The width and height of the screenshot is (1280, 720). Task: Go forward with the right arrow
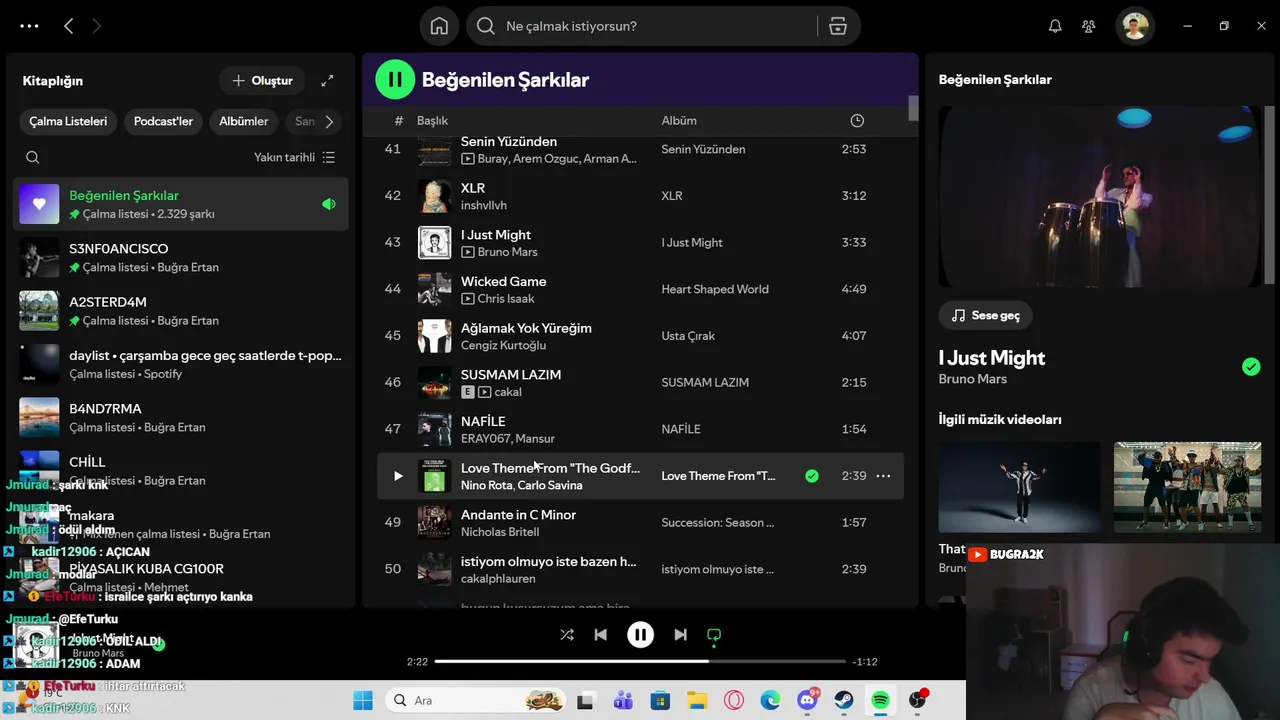[96, 26]
